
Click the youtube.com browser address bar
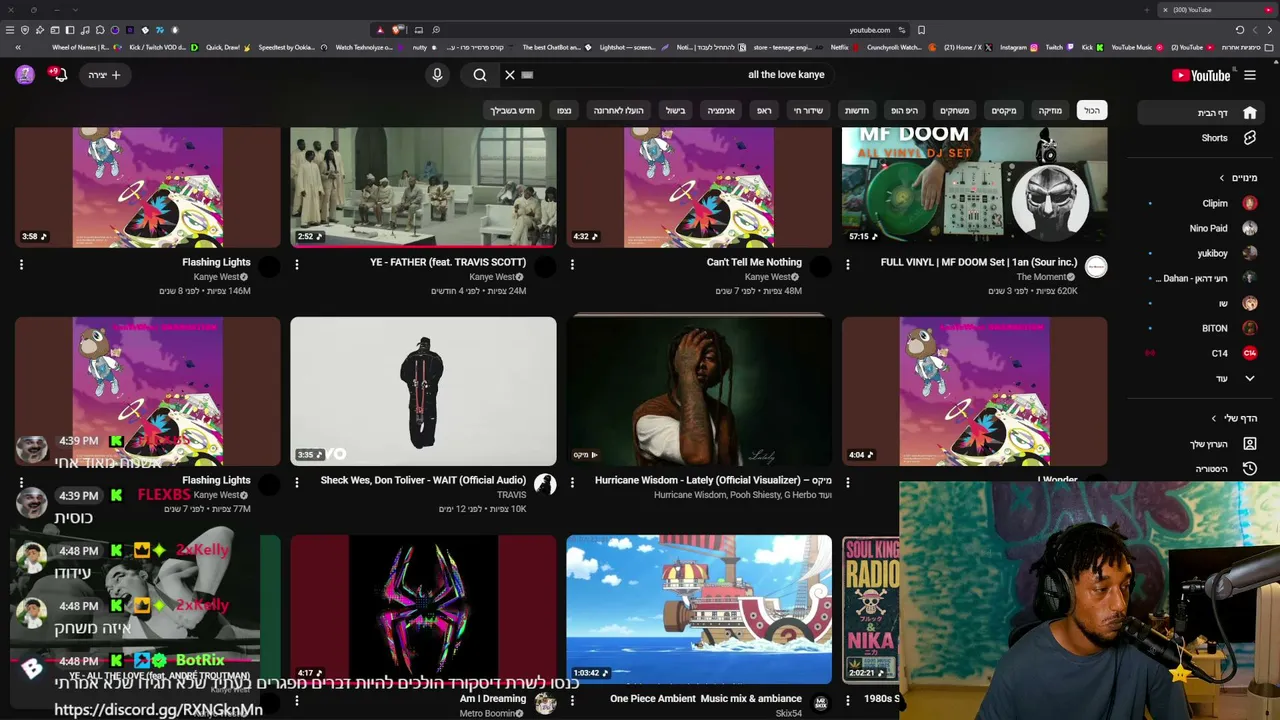point(640,30)
